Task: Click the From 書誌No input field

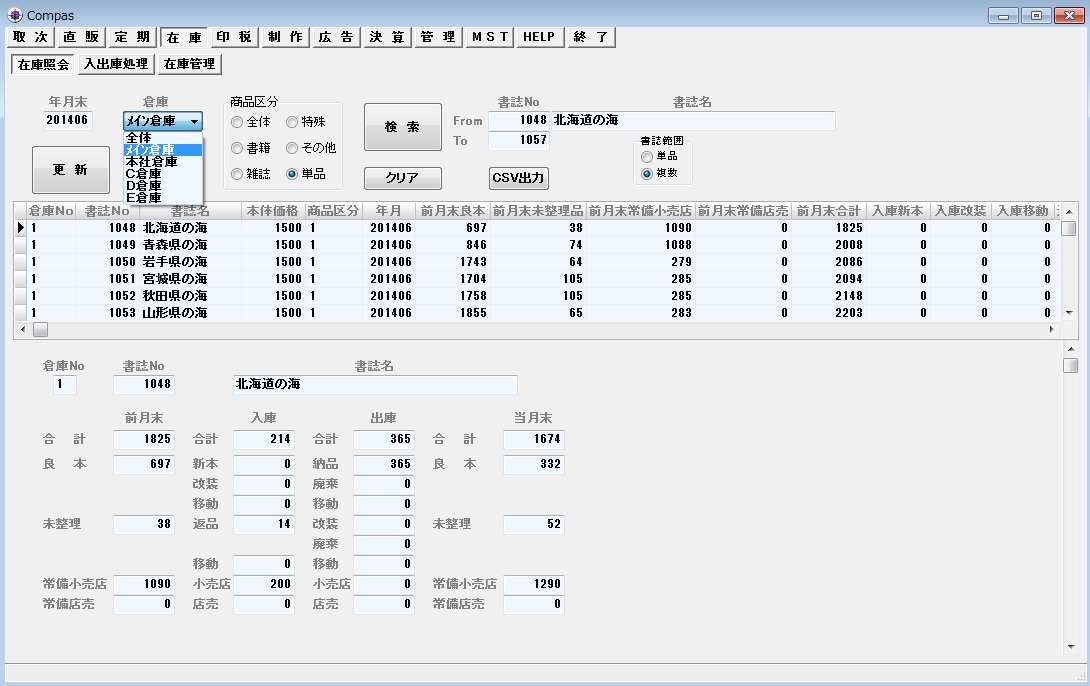Action: tap(519, 120)
